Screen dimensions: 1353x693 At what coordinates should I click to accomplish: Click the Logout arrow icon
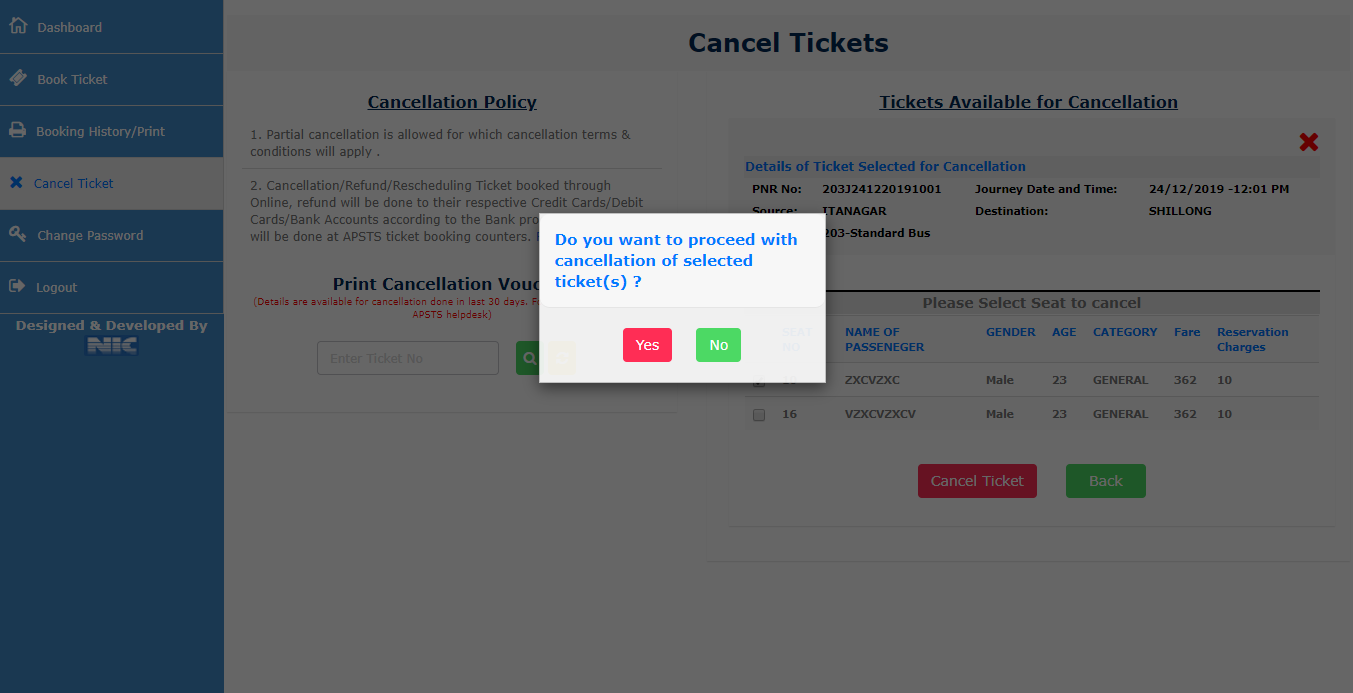[x=17, y=286]
